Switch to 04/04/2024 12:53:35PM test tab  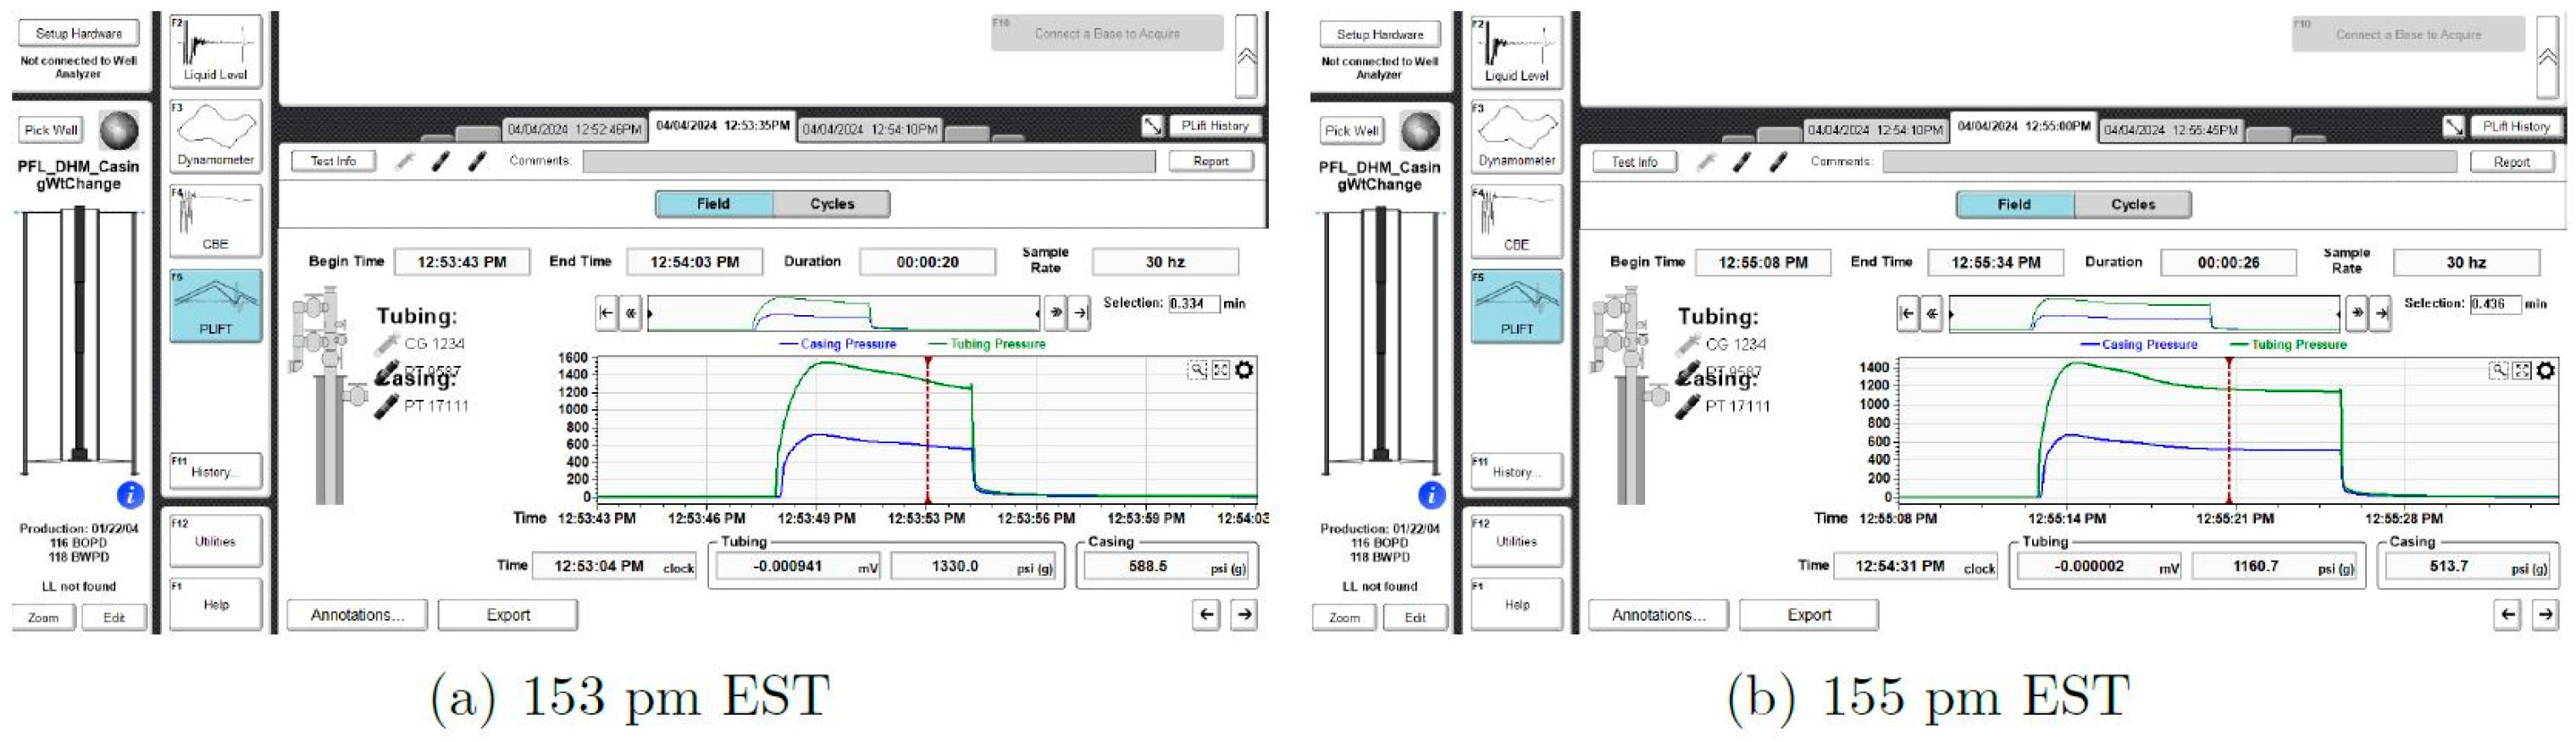tap(722, 126)
